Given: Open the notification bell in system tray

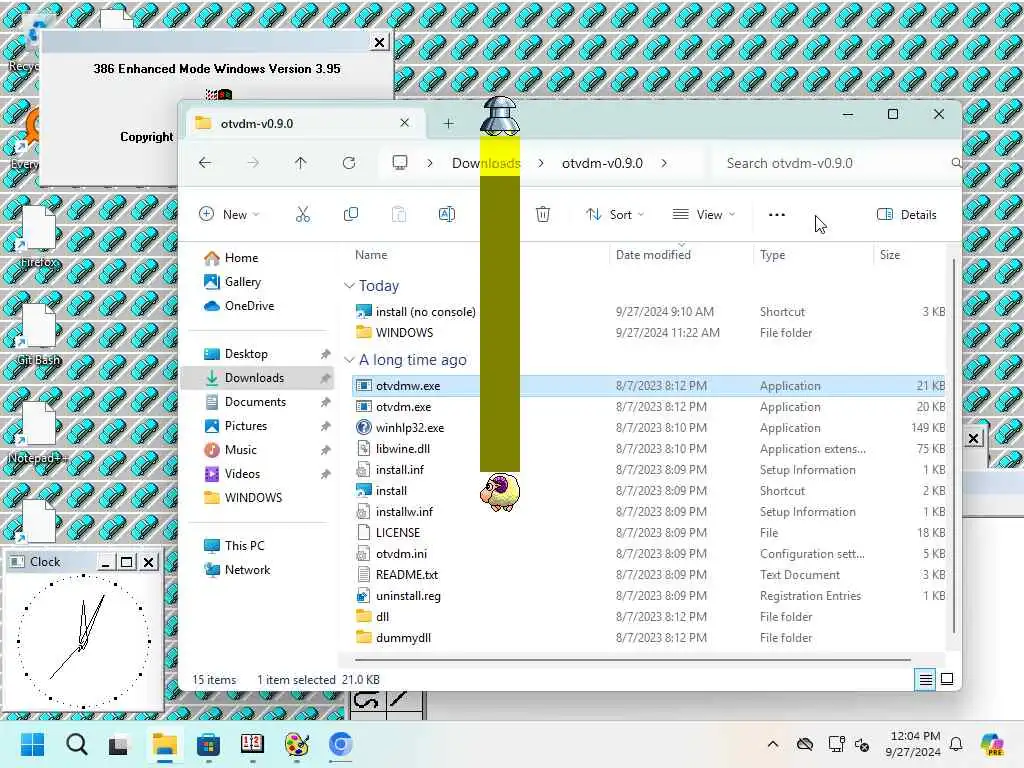Looking at the screenshot, I should pos(955,744).
